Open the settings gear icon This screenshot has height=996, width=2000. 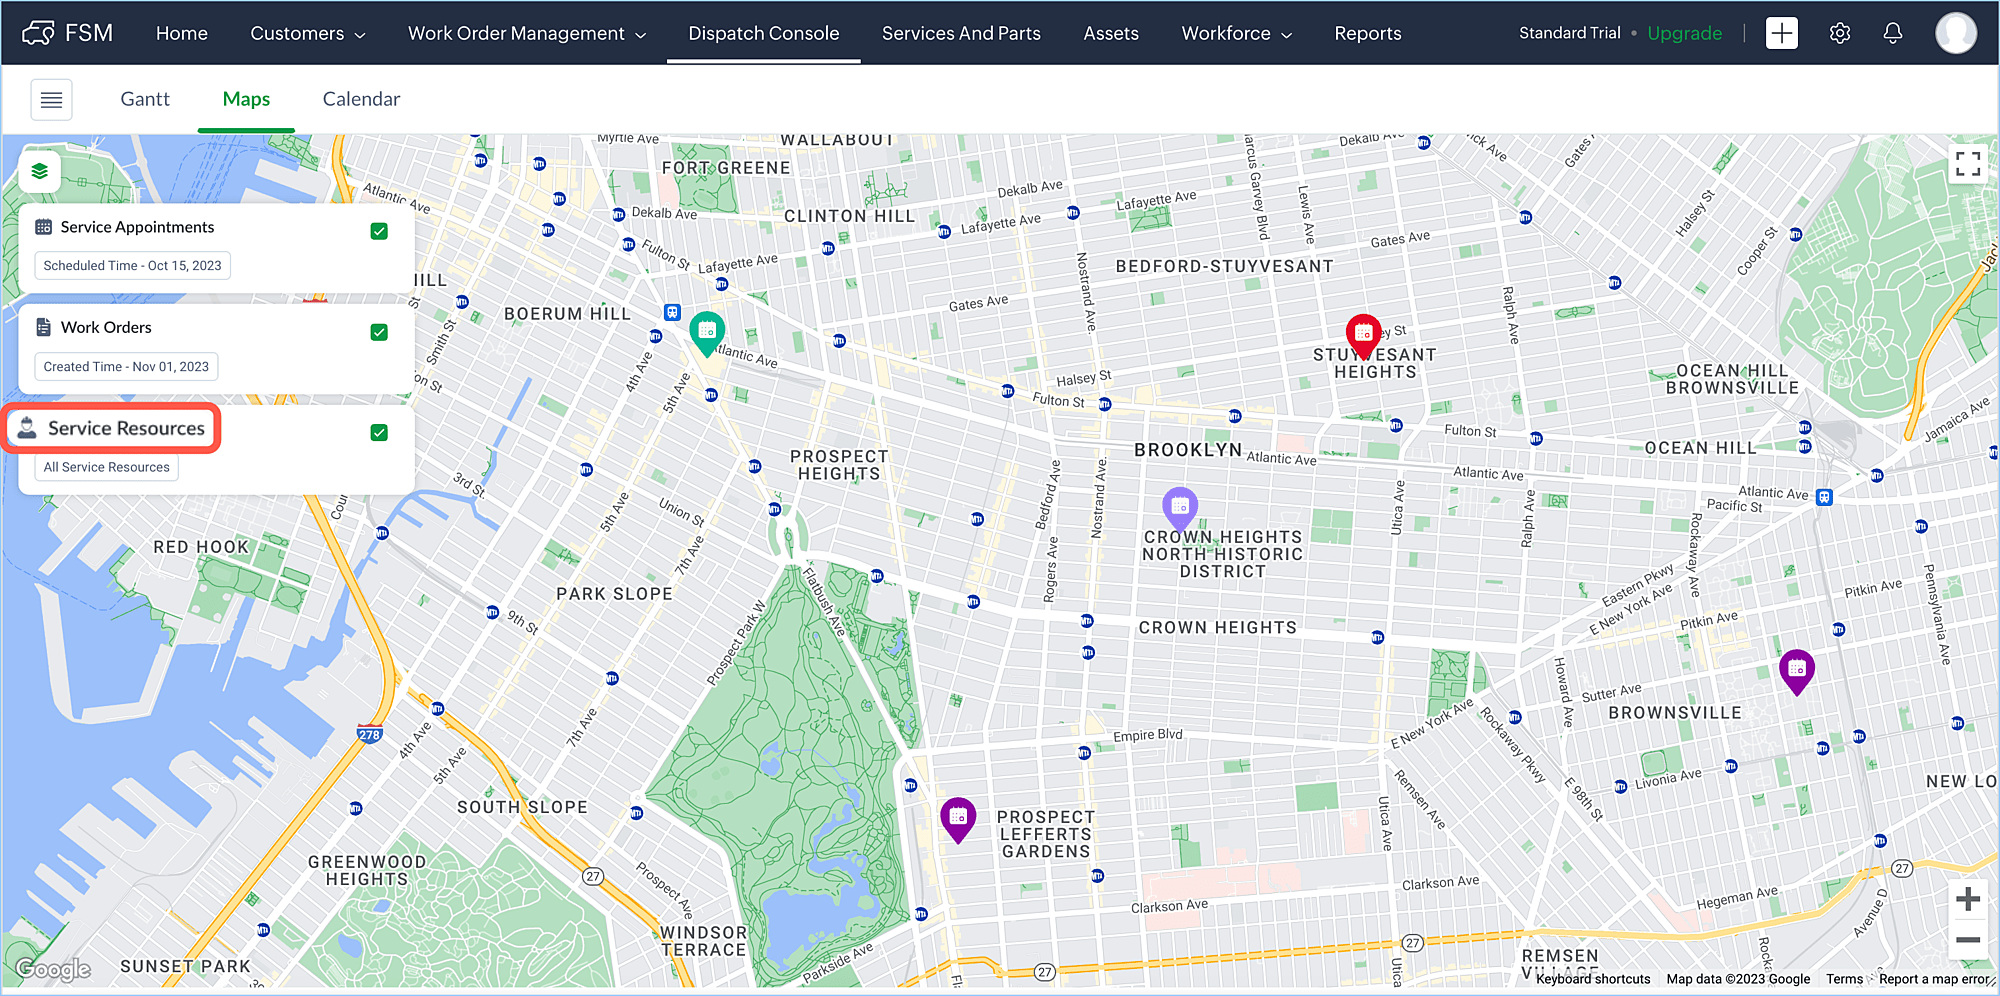(1839, 33)
